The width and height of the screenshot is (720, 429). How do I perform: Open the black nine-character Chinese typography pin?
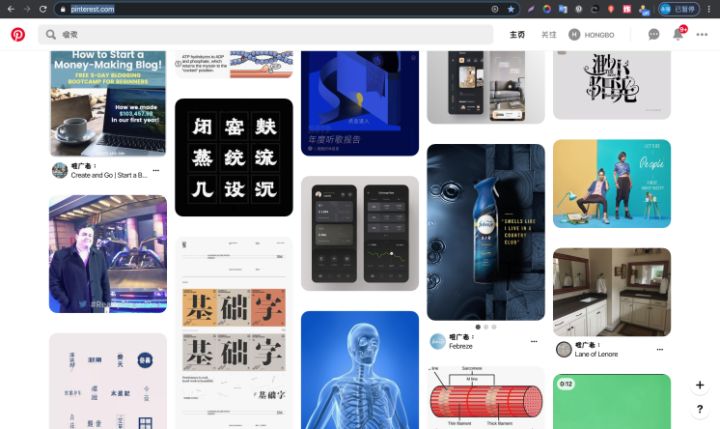234,157
